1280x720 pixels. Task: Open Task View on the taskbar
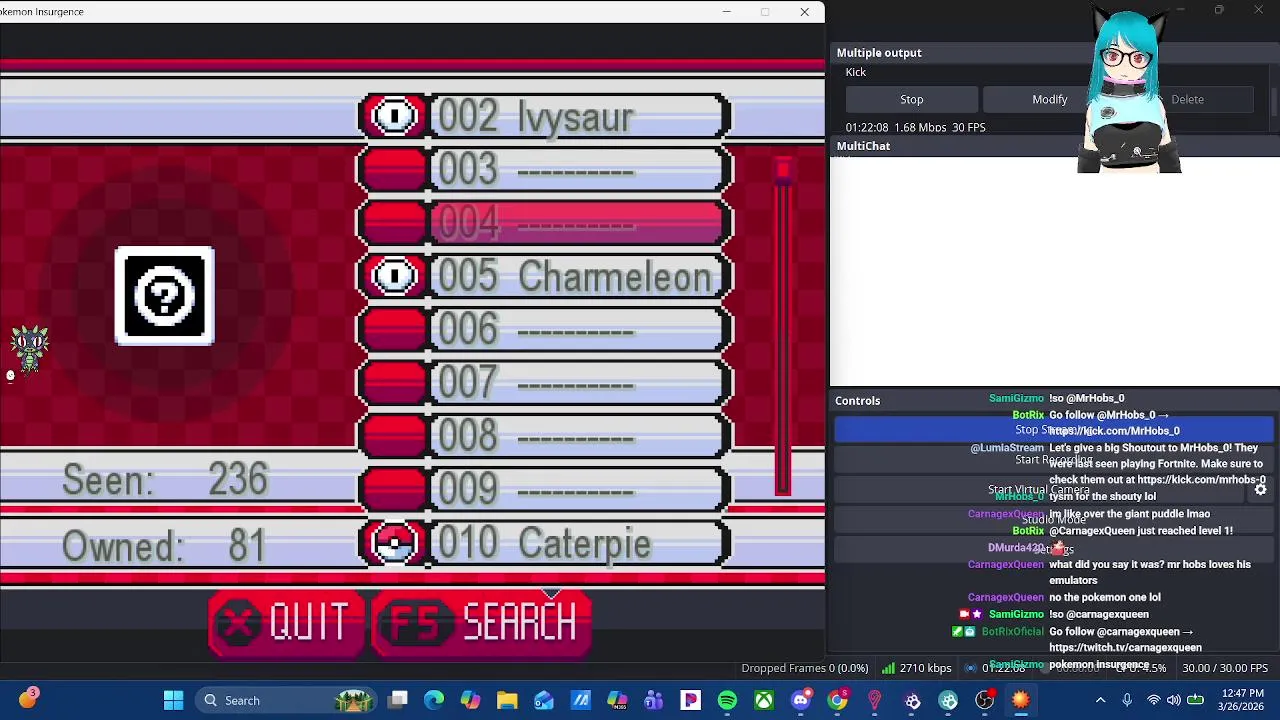398,700
